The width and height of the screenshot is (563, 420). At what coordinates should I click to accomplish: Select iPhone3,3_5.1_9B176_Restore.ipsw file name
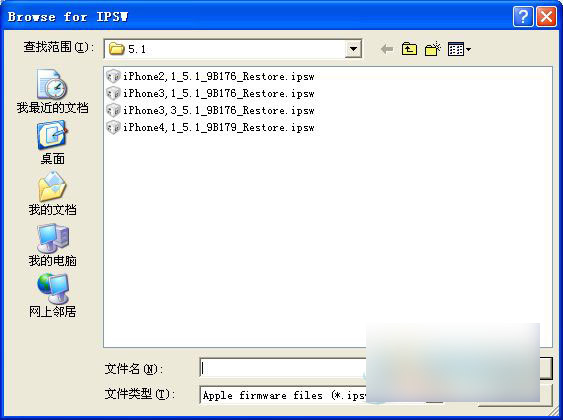click(219, 111)
